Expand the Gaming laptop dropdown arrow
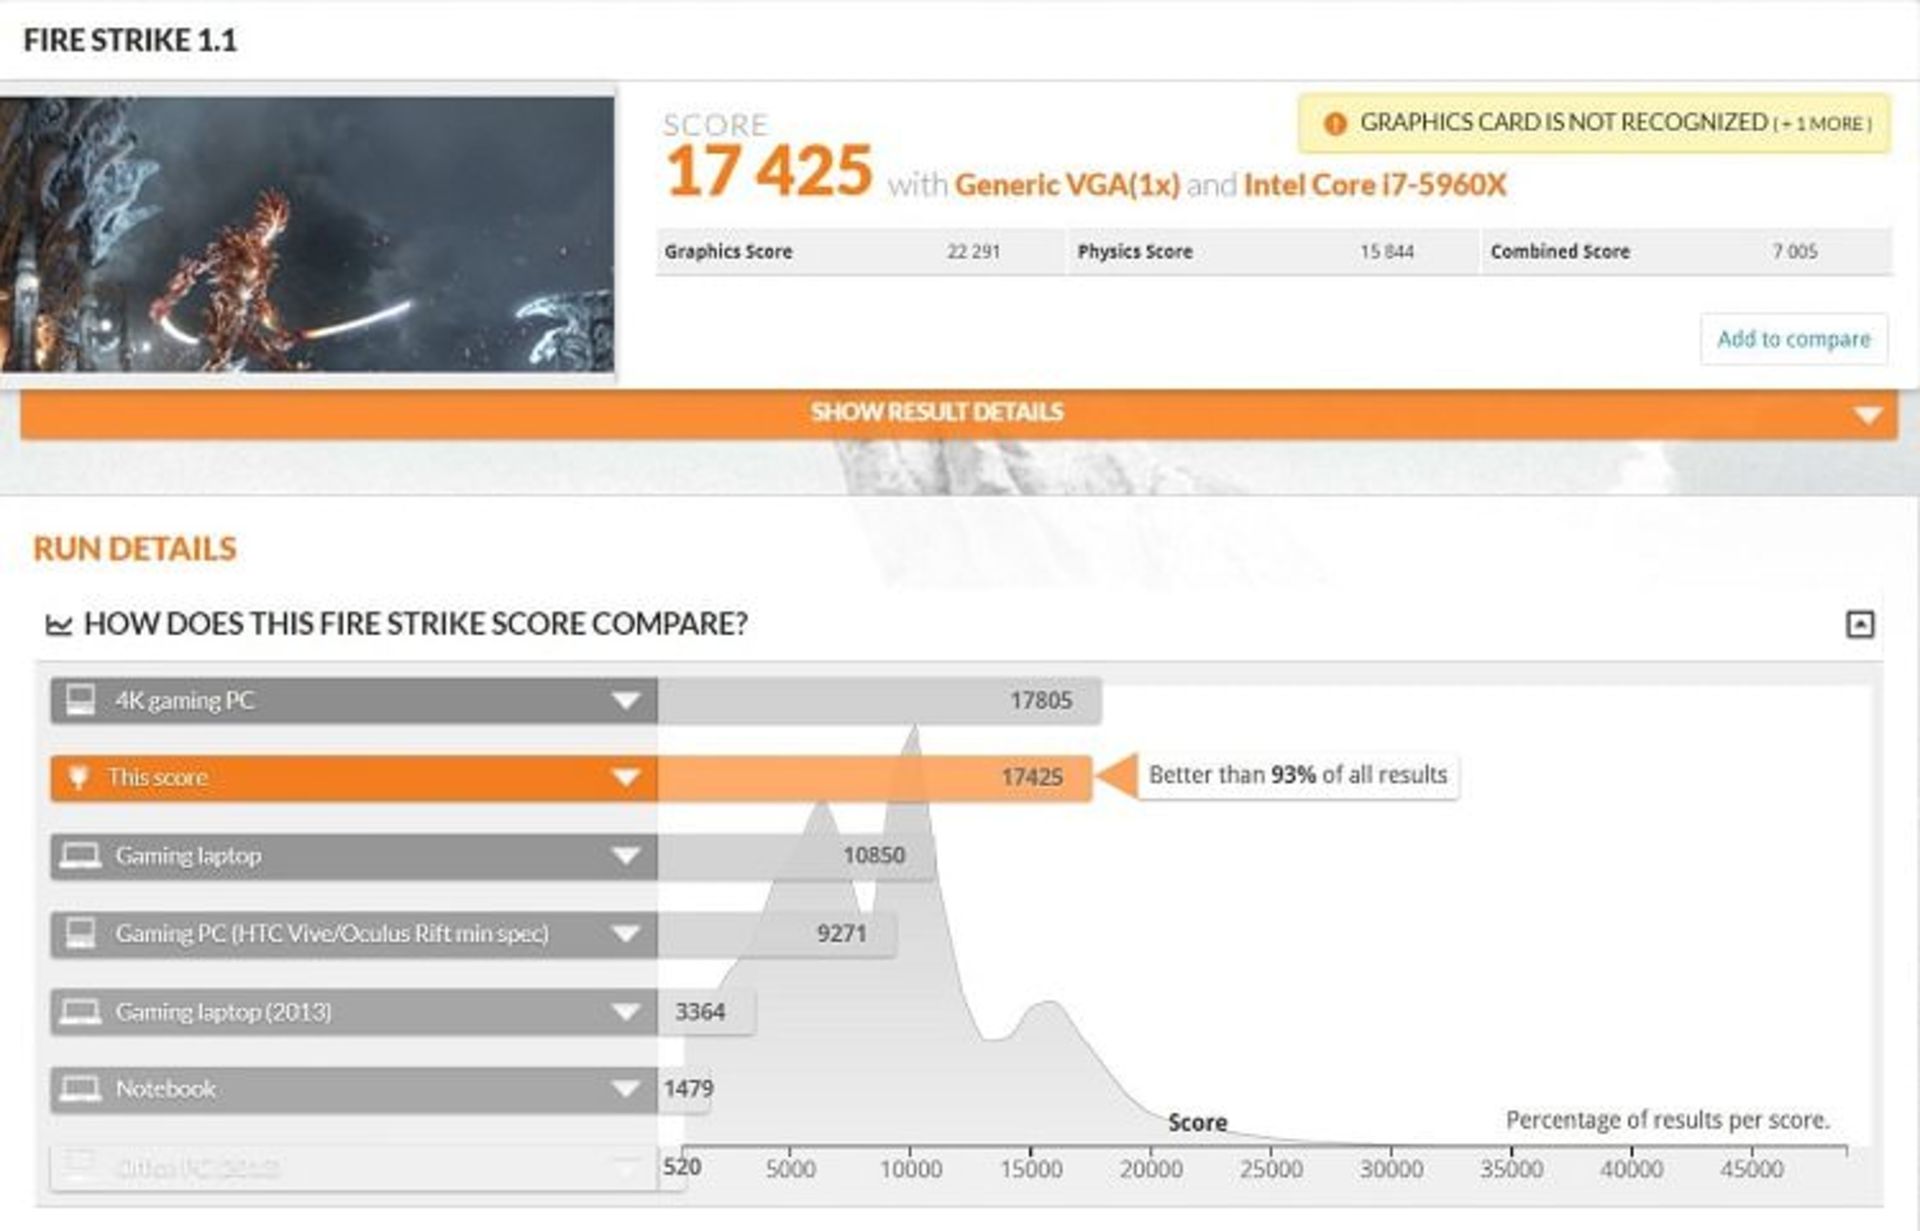The image size is (1920, 1231). tap(626, 856)
